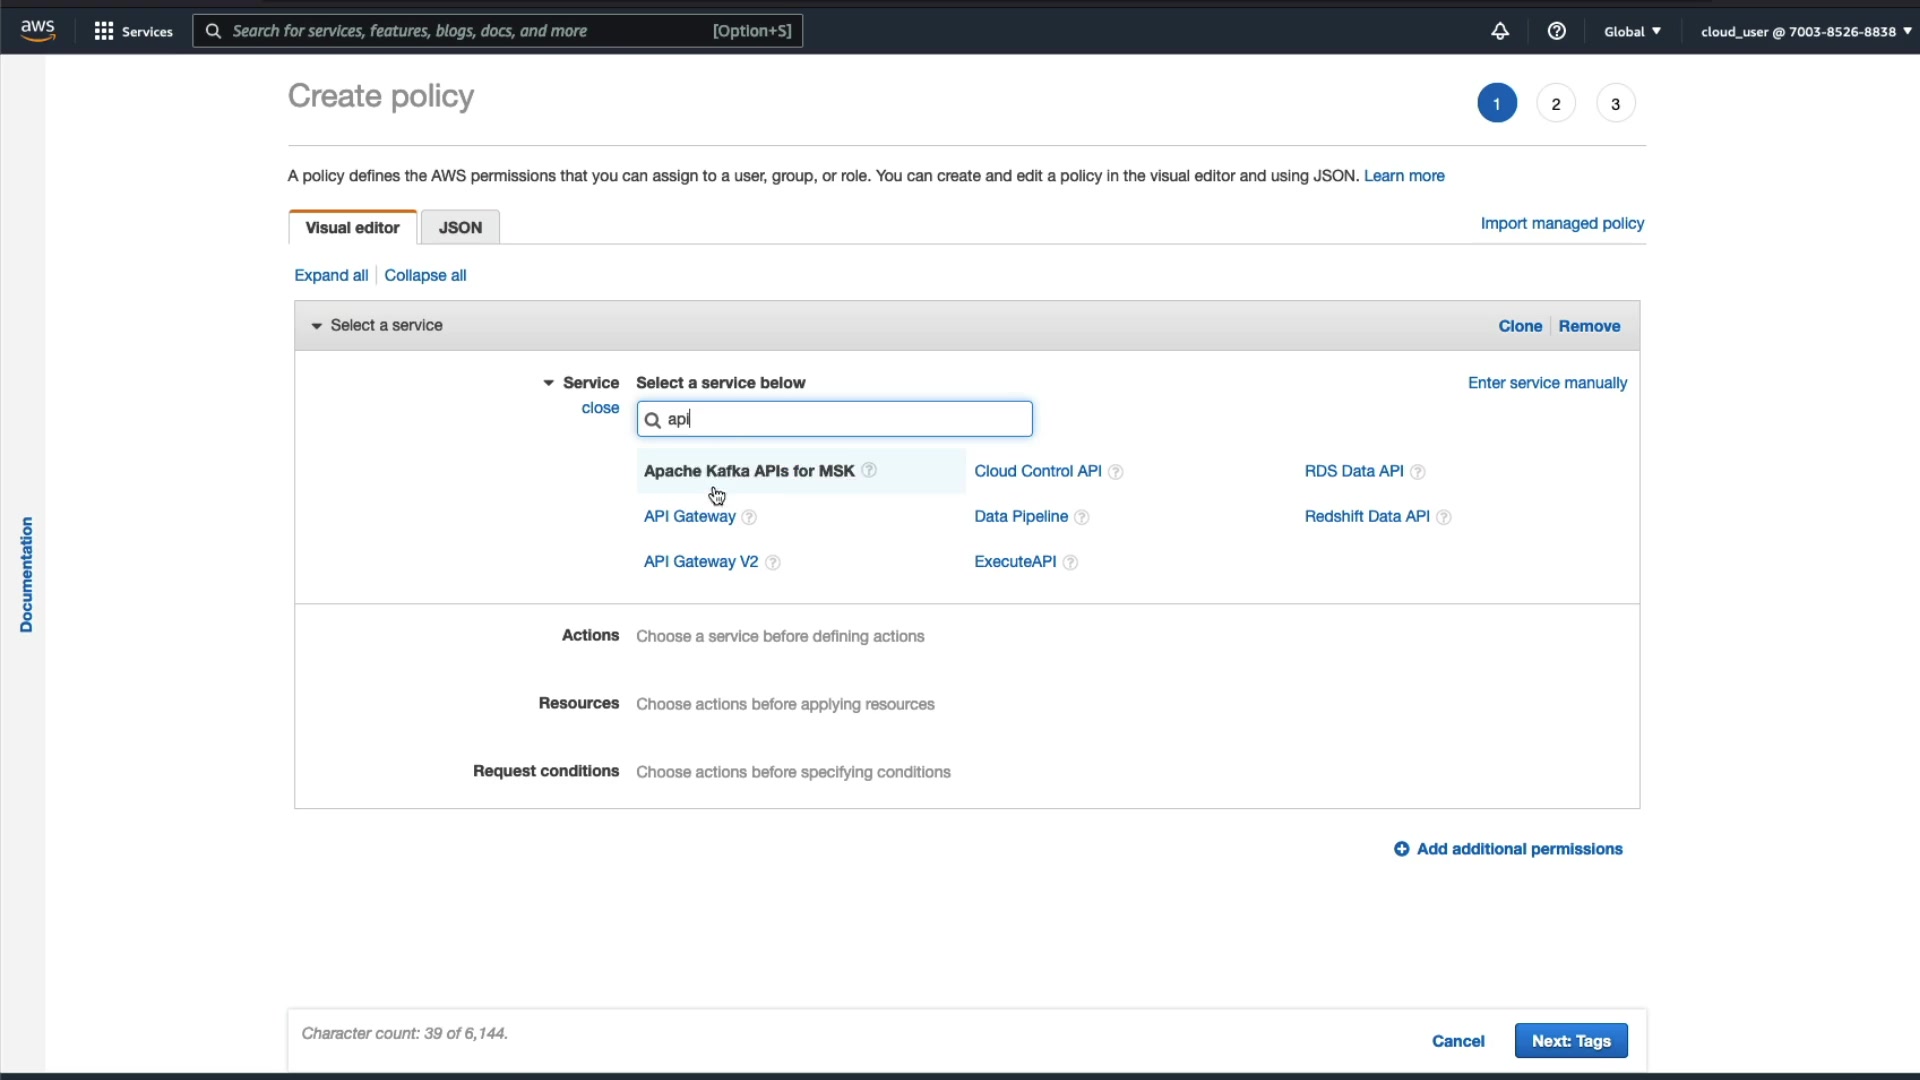Open the Services grid menu icon
This screenshot has height=1080, width=1920.
point(103,31)
